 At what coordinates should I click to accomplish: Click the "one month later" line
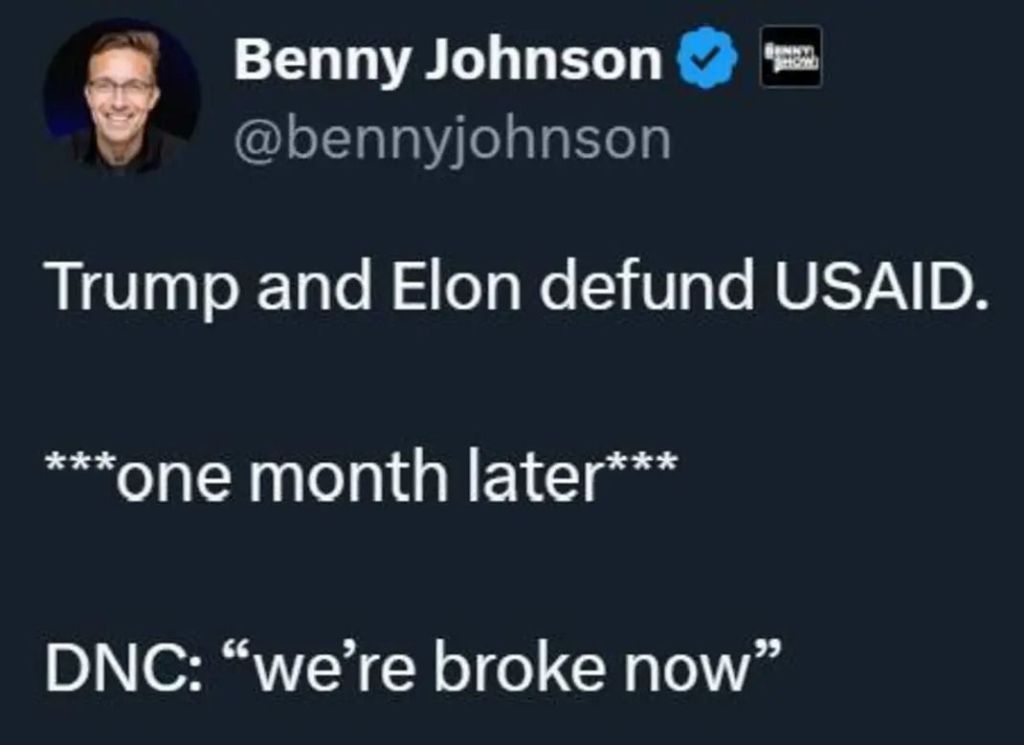[360, 477]
